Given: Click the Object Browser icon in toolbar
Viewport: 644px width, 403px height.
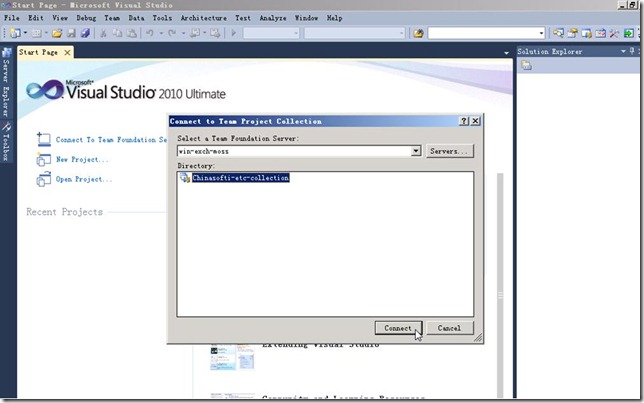Looking at the screenshot, I should (586, 33).
